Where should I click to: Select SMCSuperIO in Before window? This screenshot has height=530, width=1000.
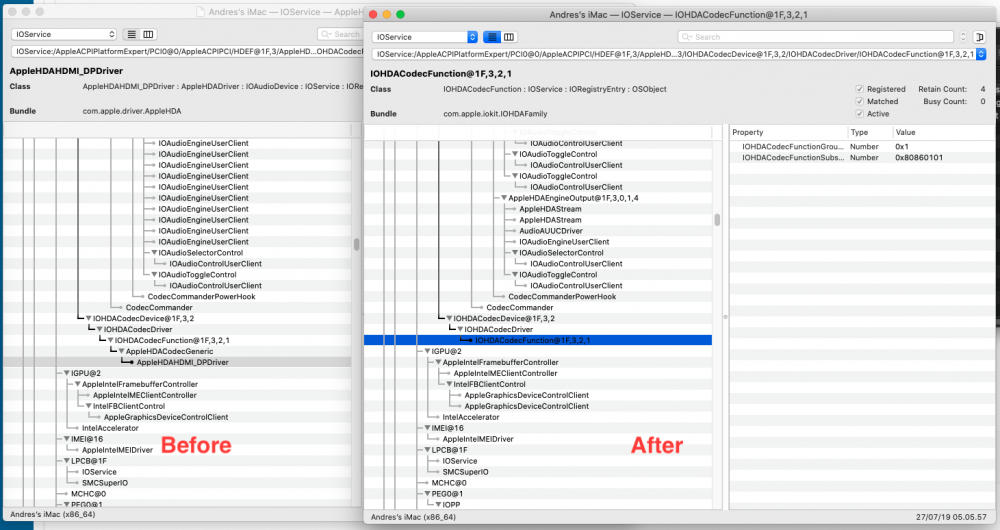[105, 483]
